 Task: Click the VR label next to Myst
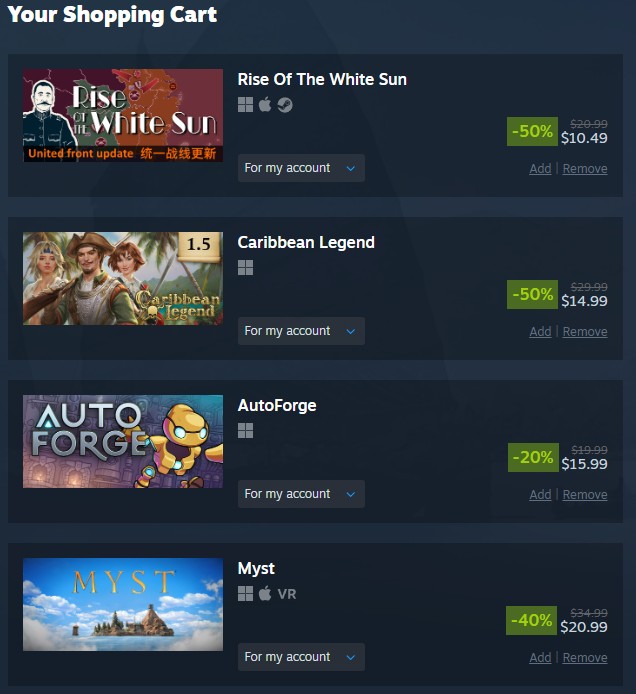click(x=287, y=594)
